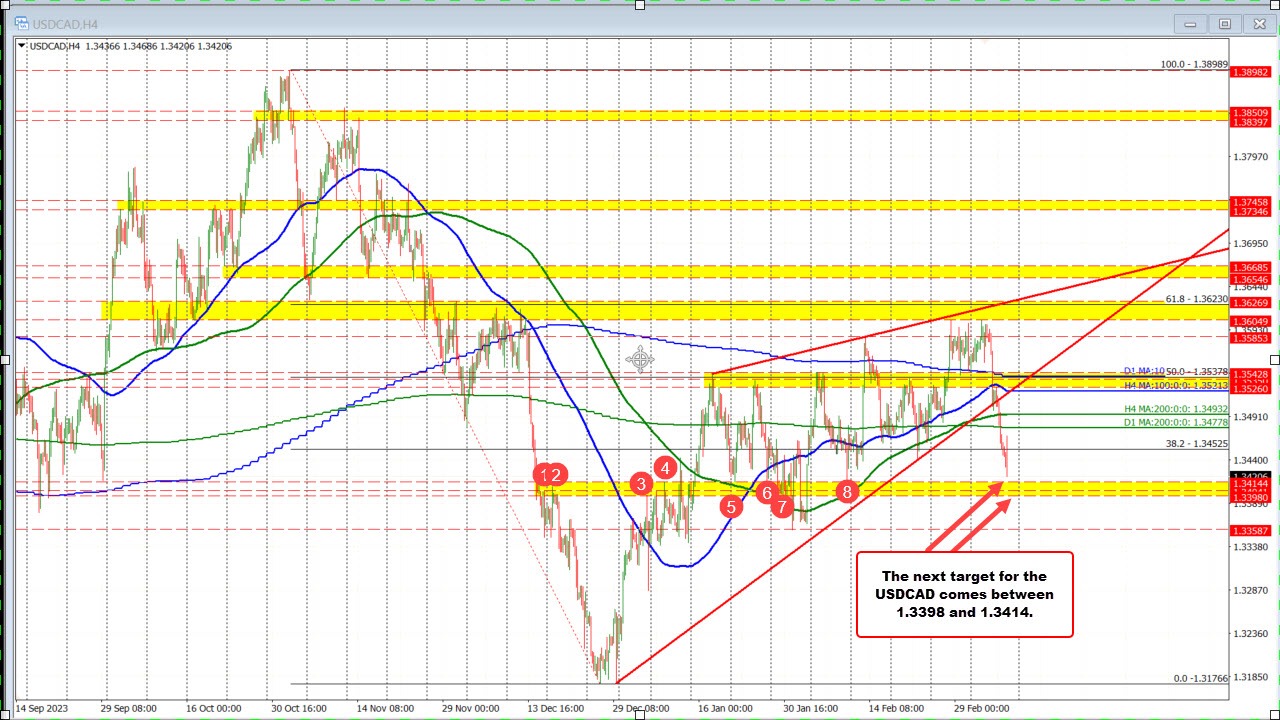Image resolution: width=1280 pixels, height=720 pixels.
Task: Click the H4 MA:200:0:0: 1.34932 label
Action: point(1176,408)
